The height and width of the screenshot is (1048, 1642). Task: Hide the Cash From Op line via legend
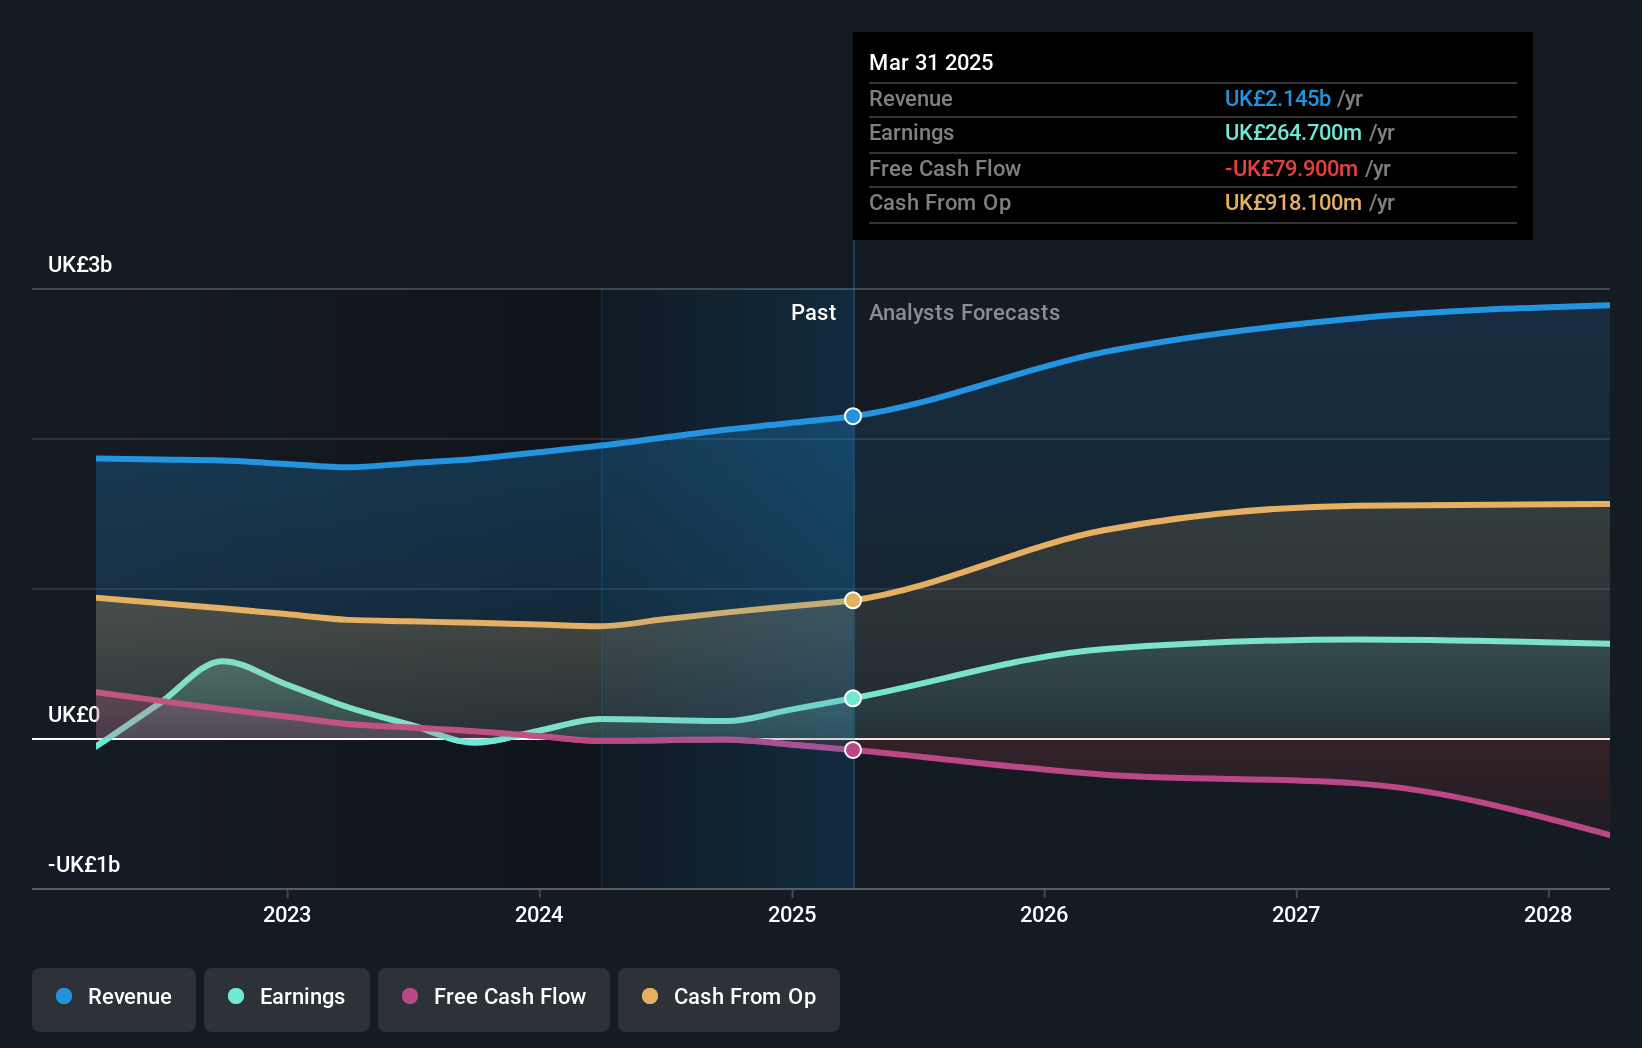728,997
